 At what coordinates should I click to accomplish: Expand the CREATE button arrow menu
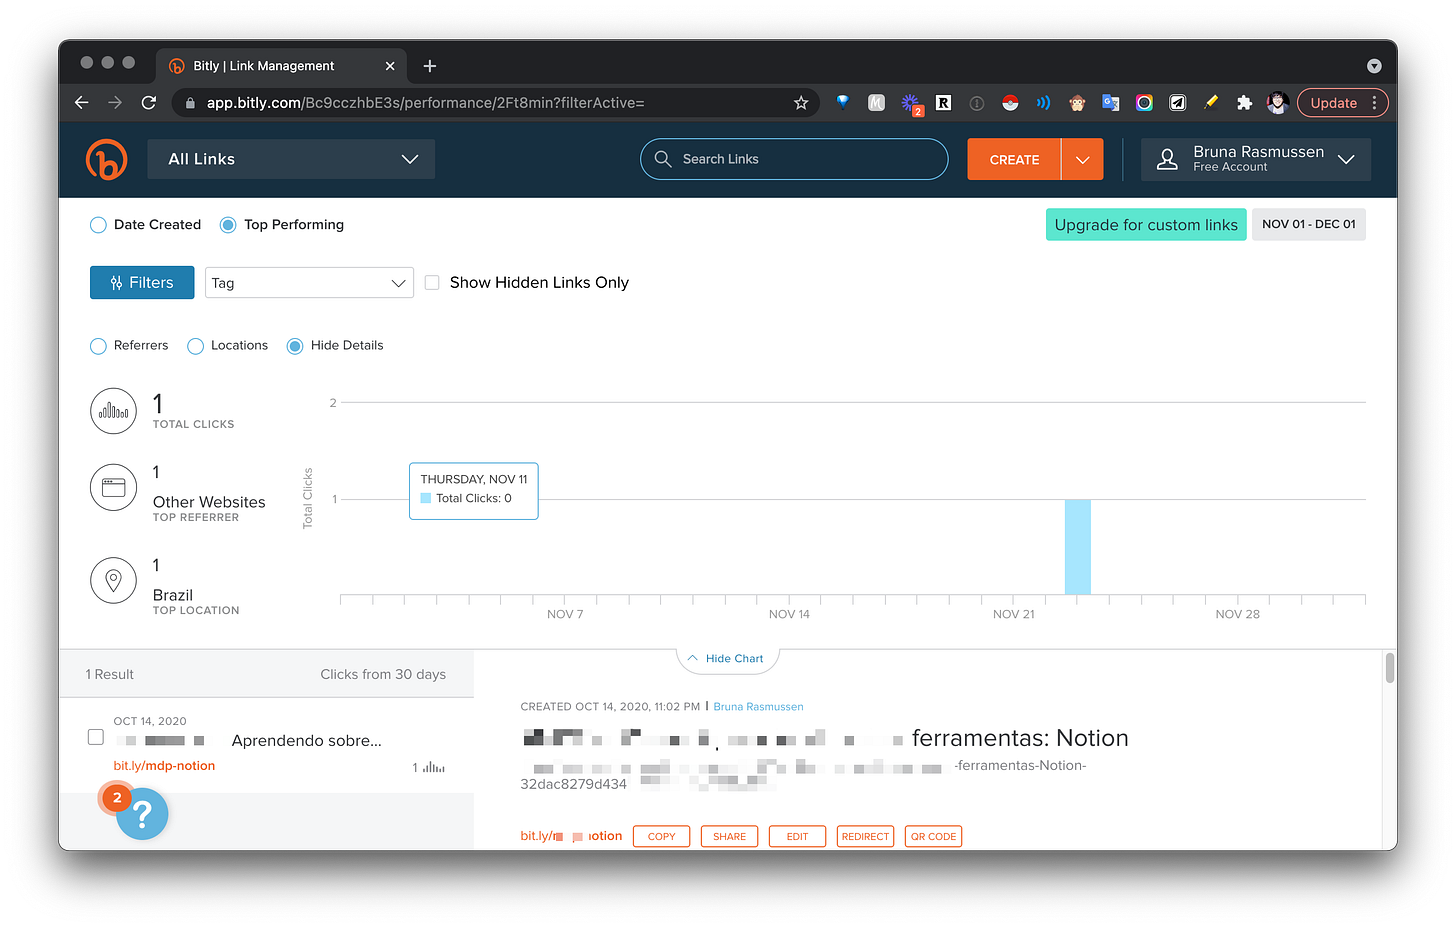tap(1082, 159)
